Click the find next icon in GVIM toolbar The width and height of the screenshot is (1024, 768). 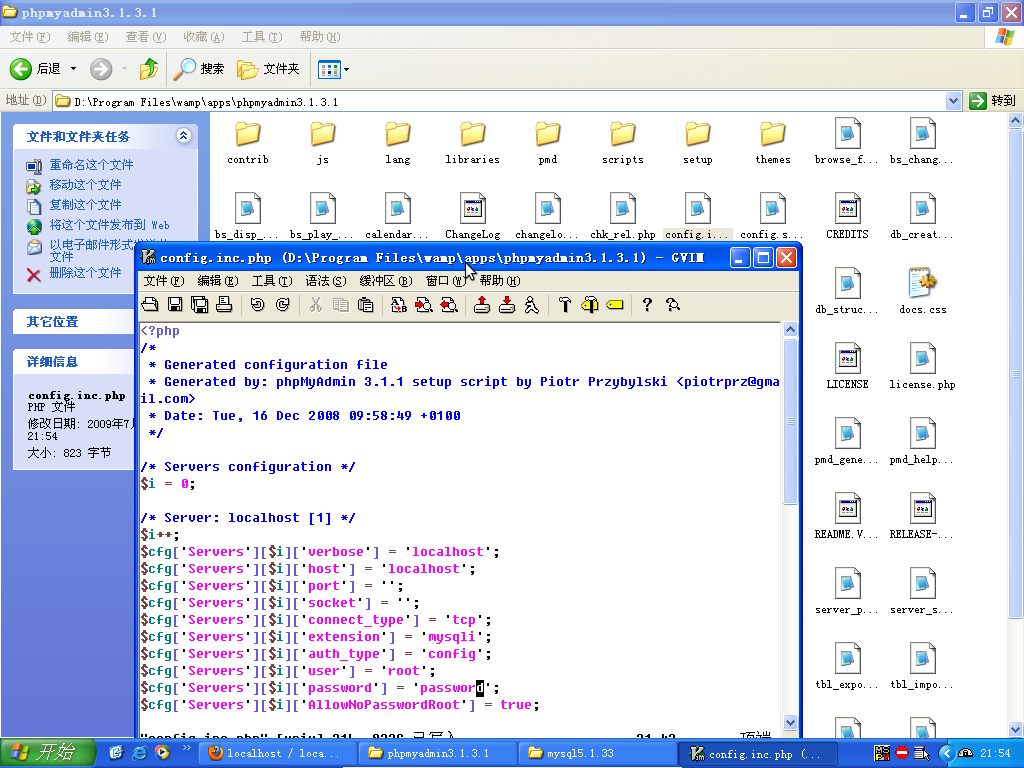click(424, 305)
